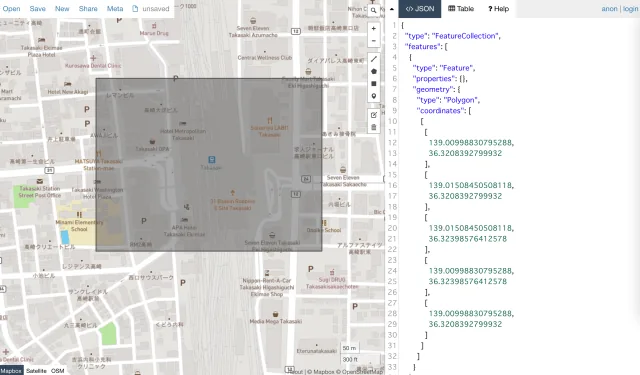The image size is (640, 375).
Task: Open the Open menu
Action: point(11,9)
